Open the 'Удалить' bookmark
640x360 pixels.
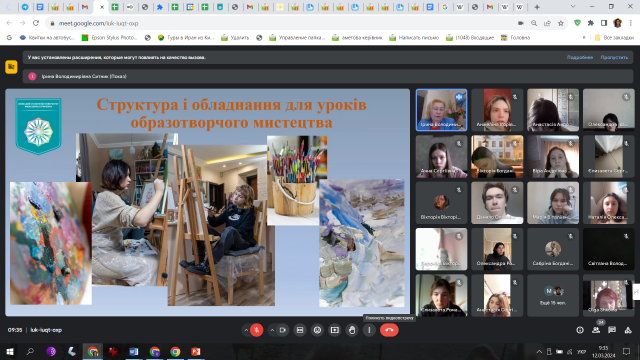click(x=235, y=38)
